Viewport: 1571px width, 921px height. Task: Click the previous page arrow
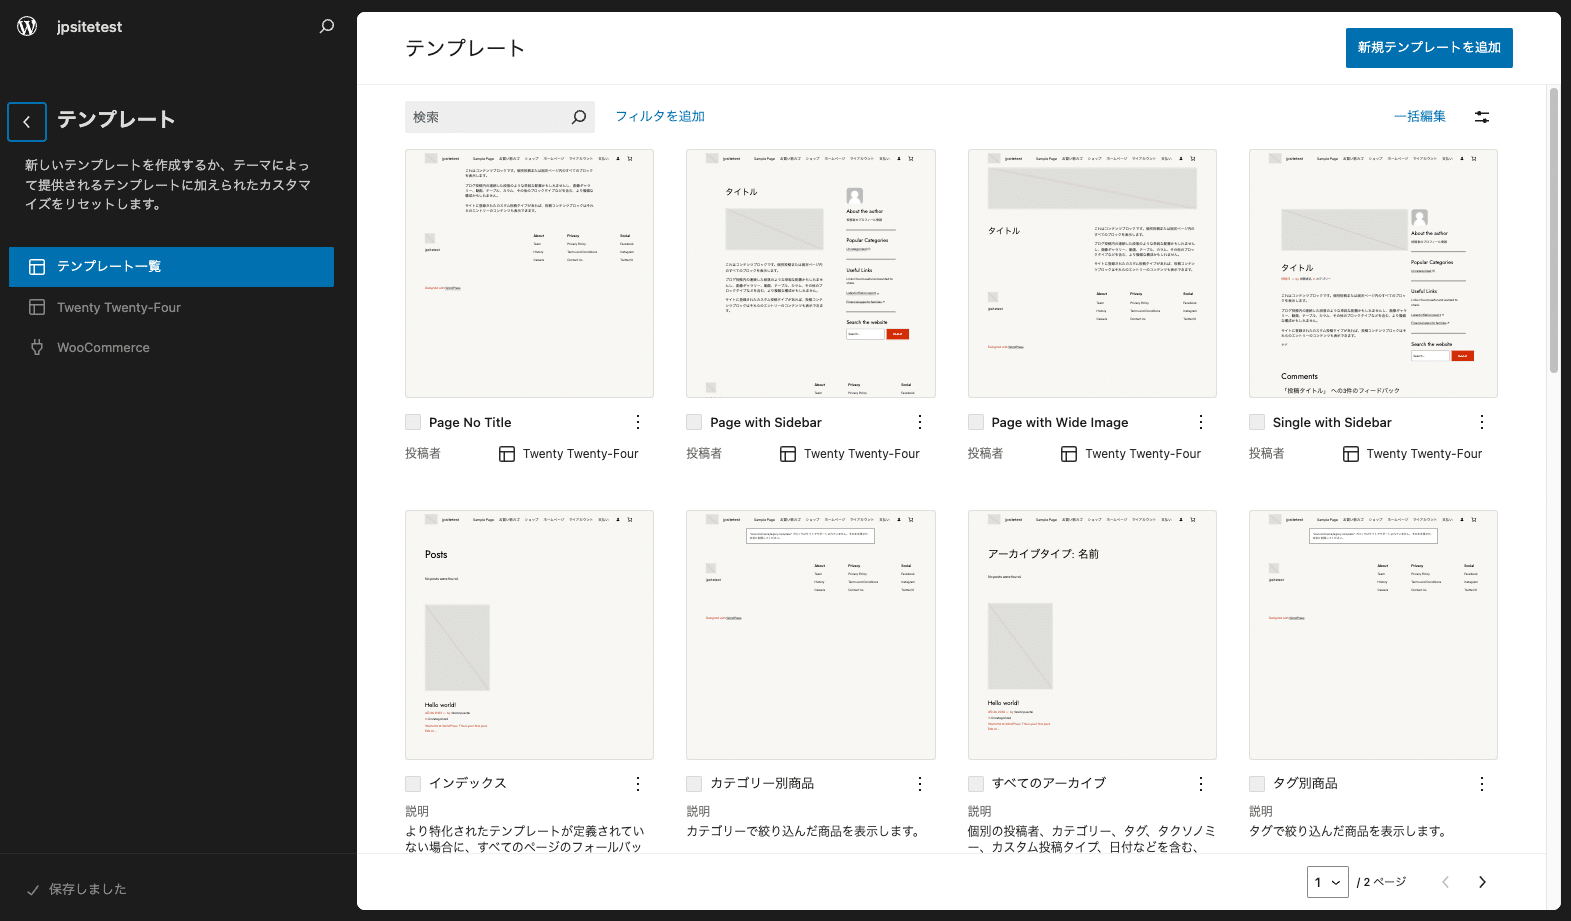tap(1445, 882)
